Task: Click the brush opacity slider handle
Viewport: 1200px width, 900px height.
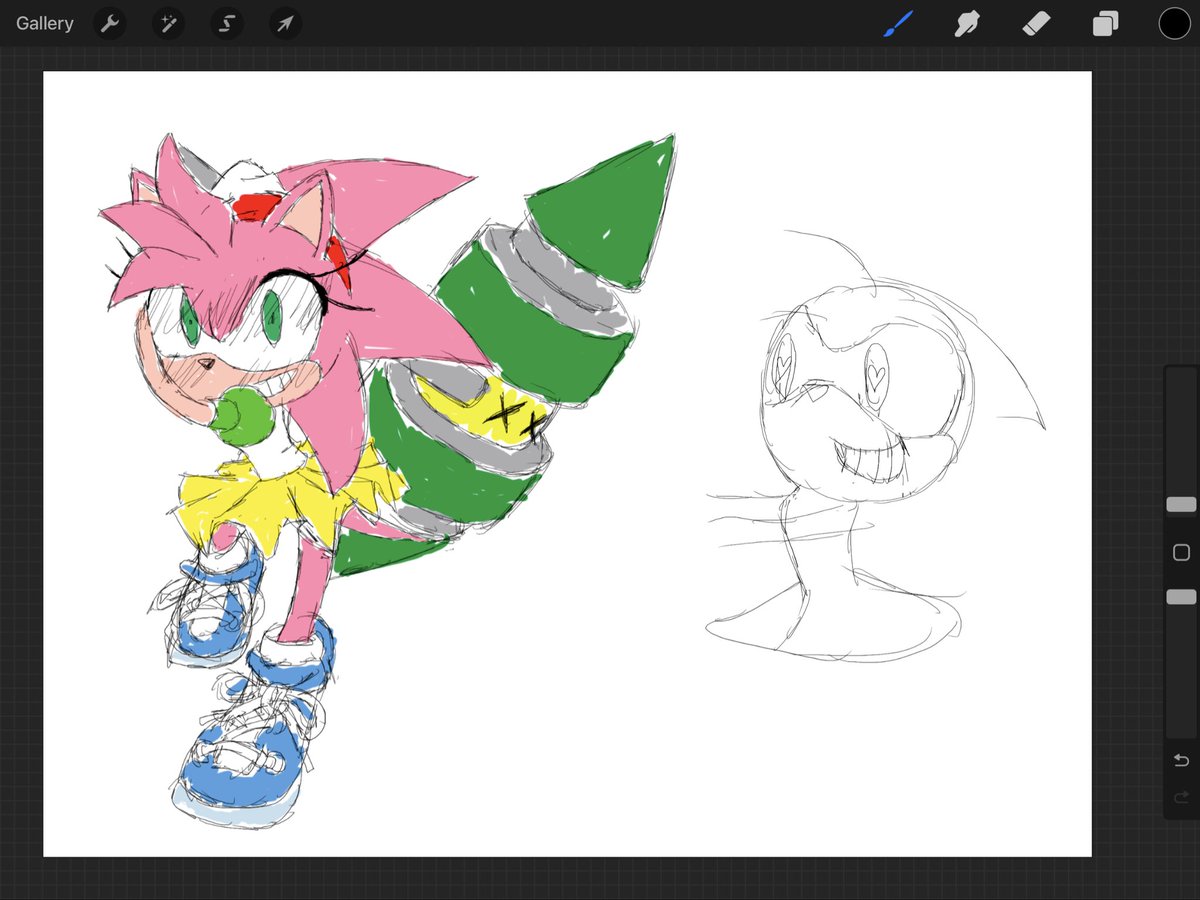Action: pos(1181,597)
